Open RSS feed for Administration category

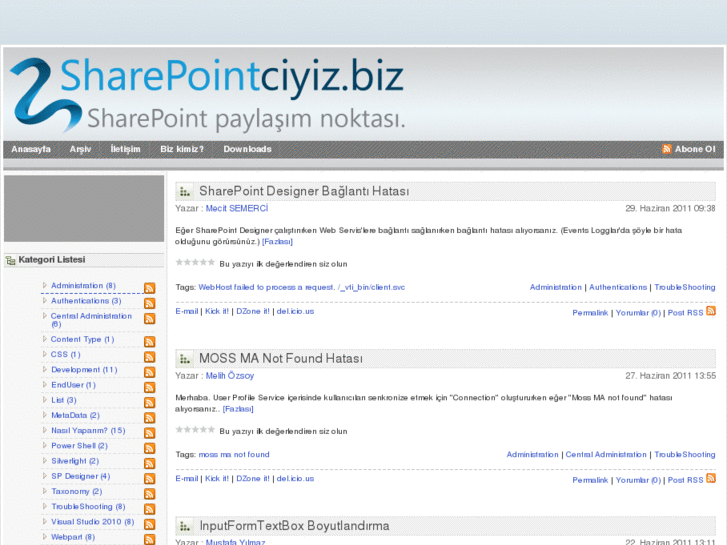(x=149, y=288)
